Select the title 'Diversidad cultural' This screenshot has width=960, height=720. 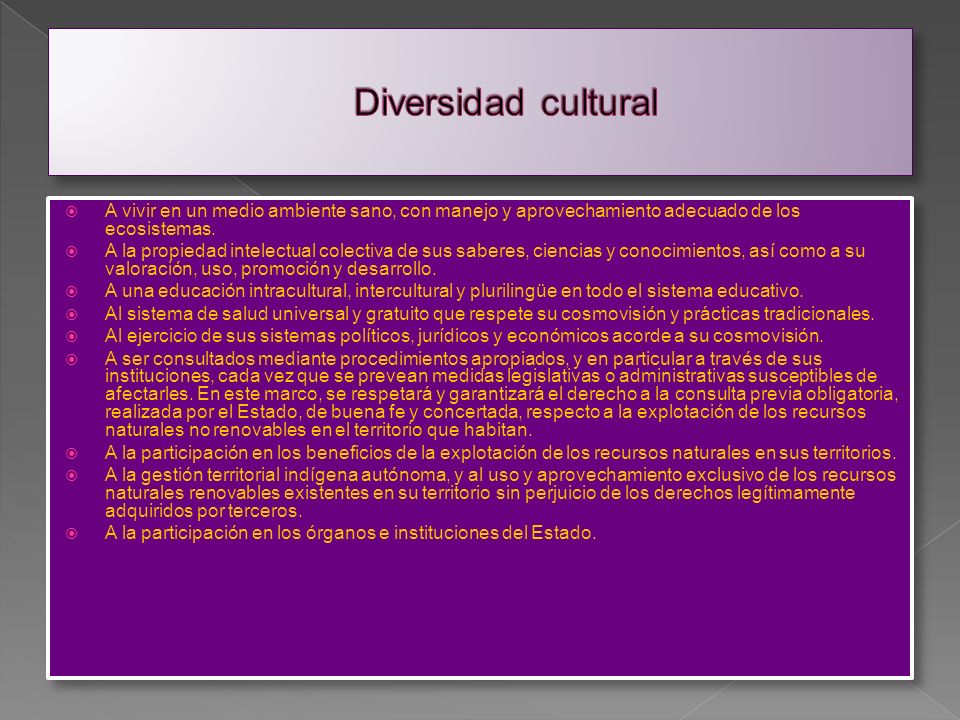[506, 102]
